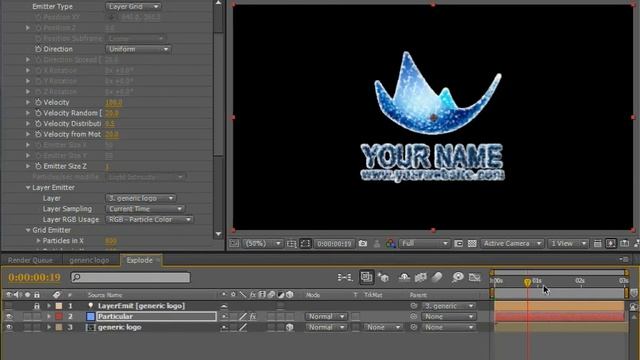Click the timeline search field

coord(130,278)
